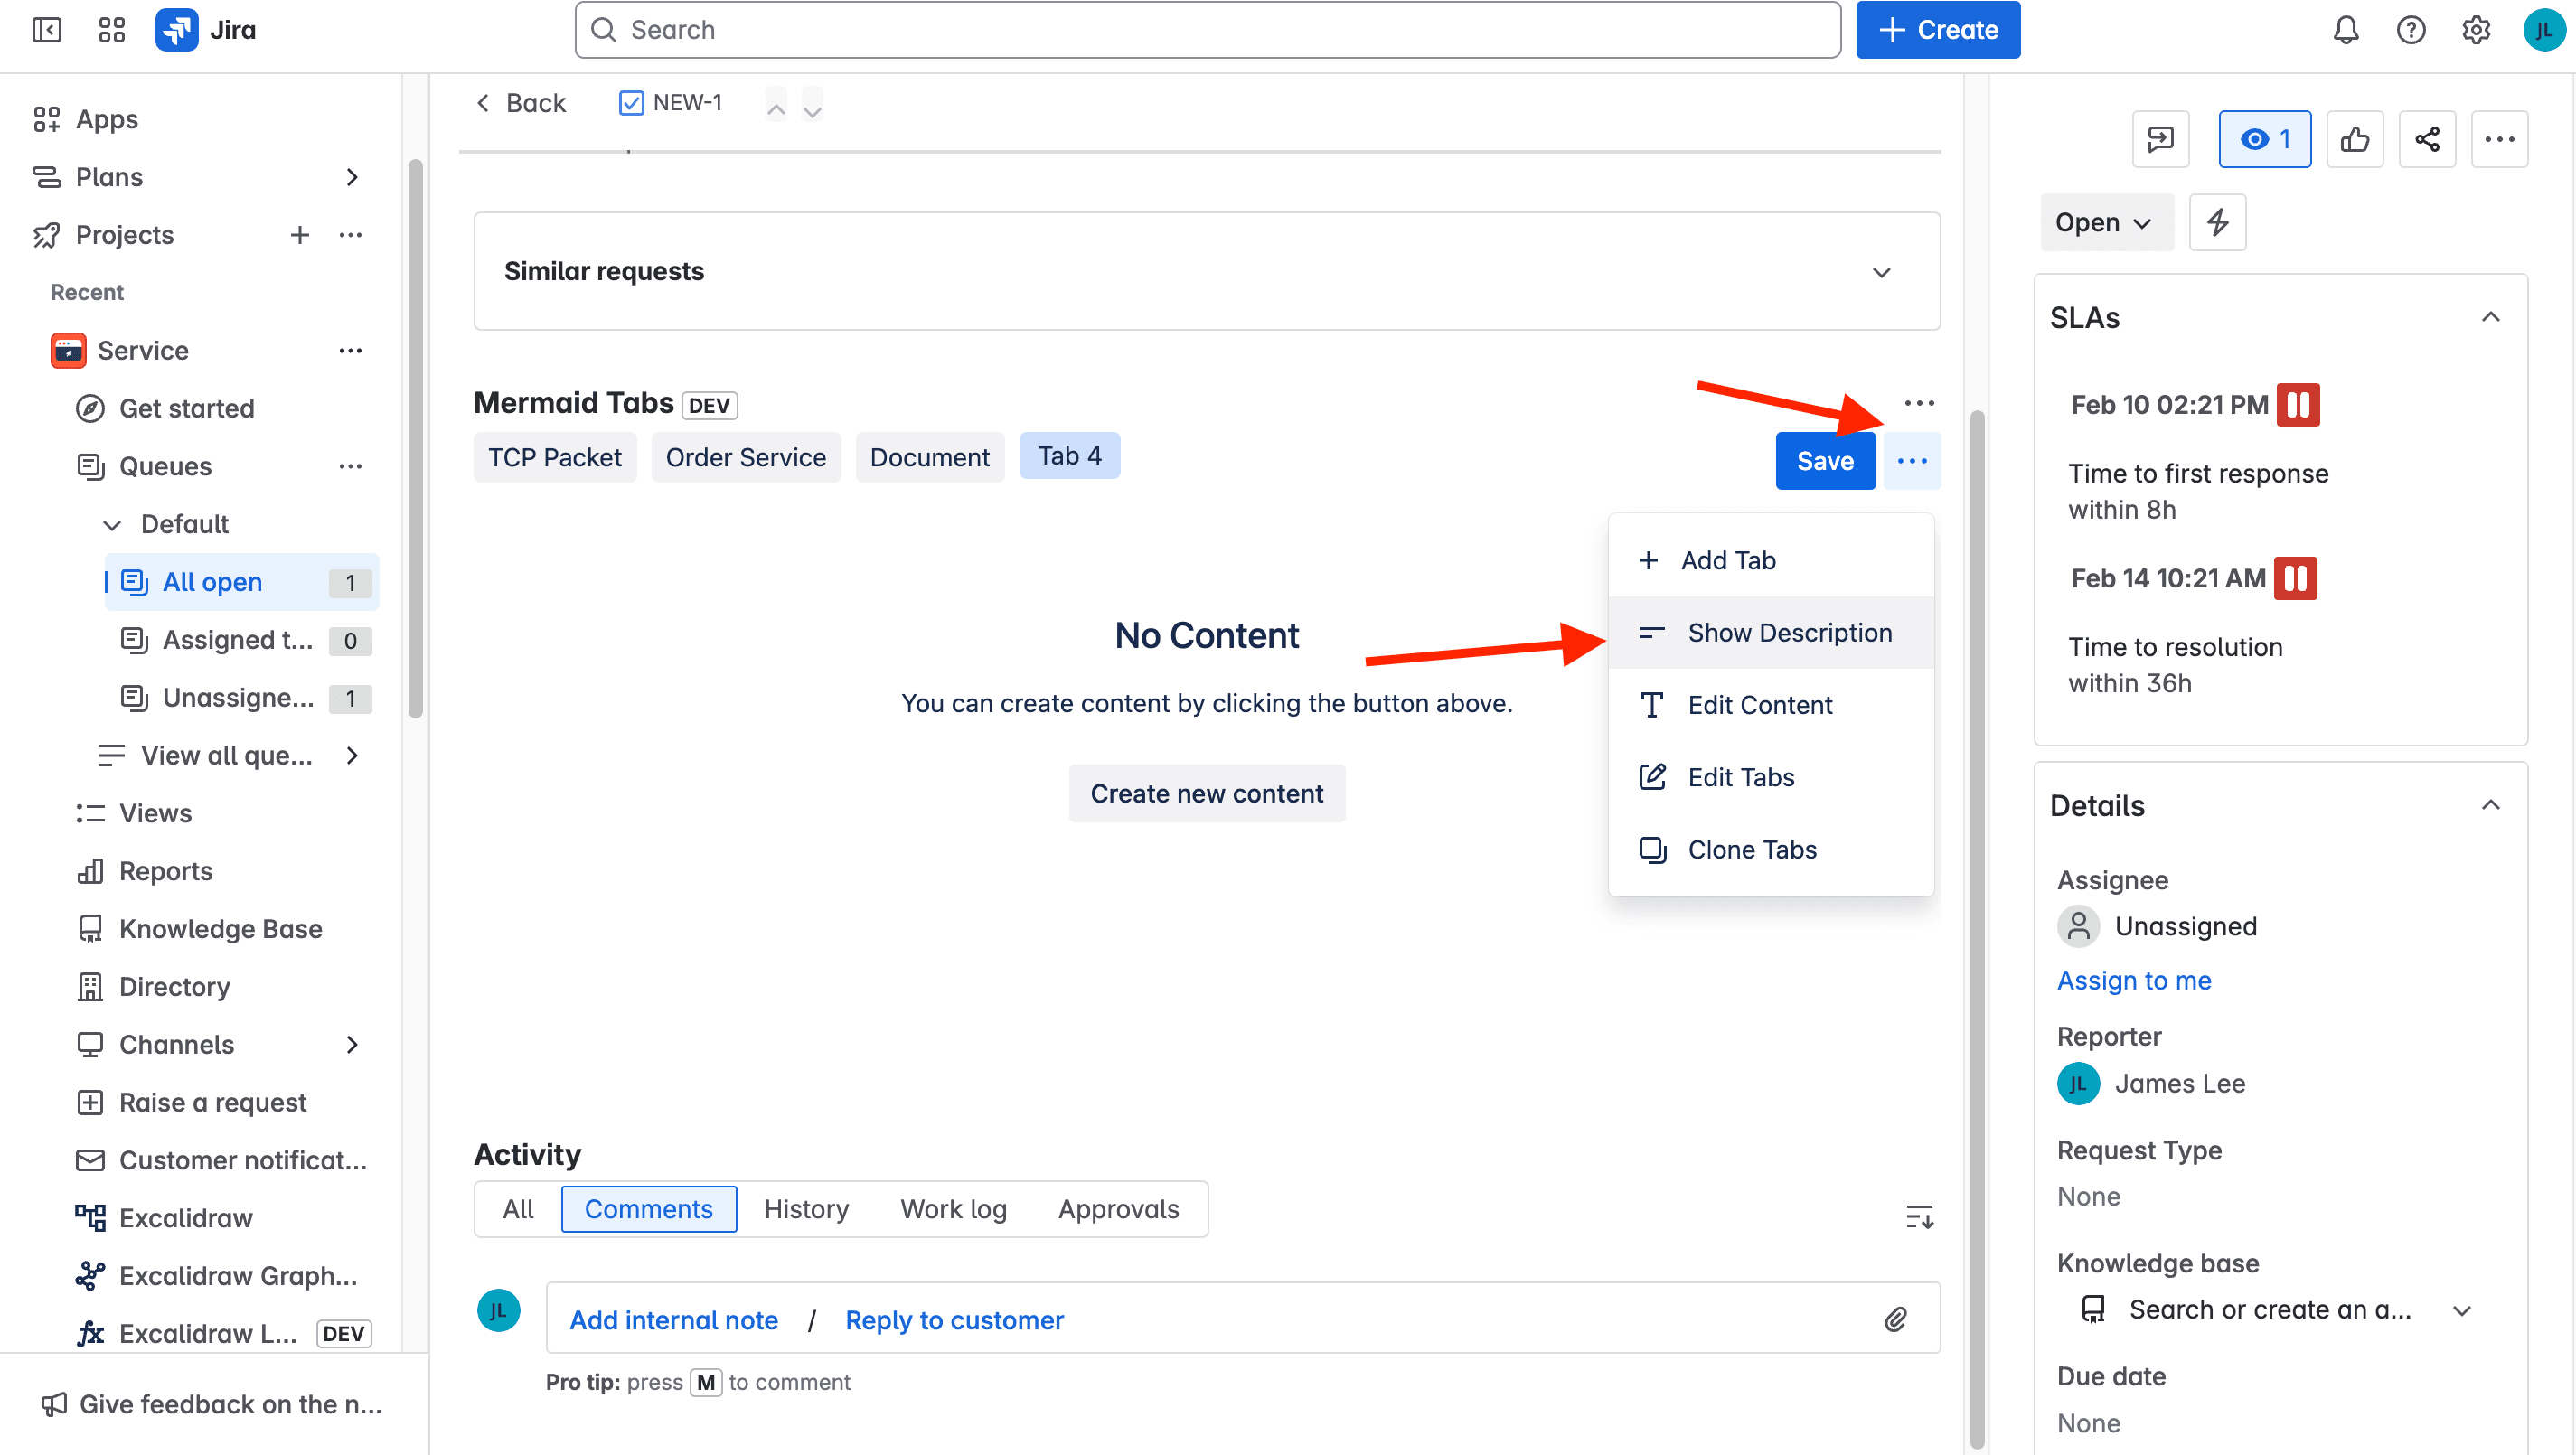
Task: Open Projects more options menu
Action: tap(350, 235)
